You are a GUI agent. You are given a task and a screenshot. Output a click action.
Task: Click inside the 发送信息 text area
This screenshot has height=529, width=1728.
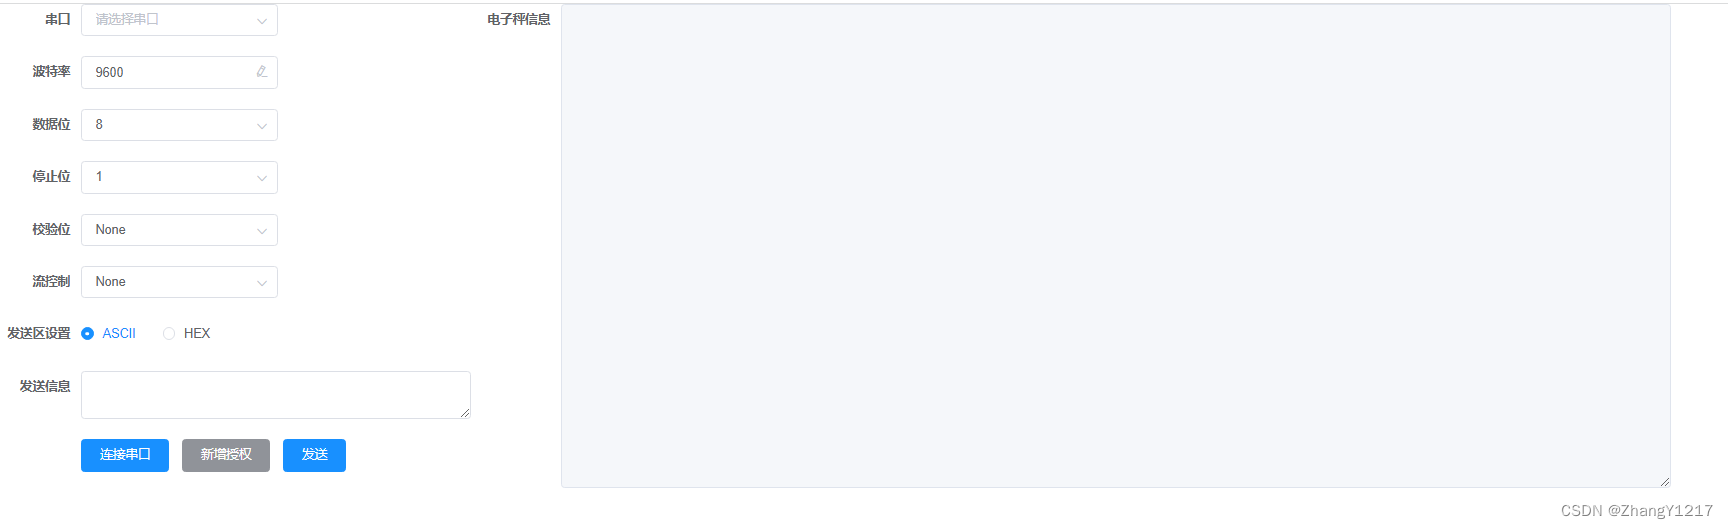(x=276, y=395)
